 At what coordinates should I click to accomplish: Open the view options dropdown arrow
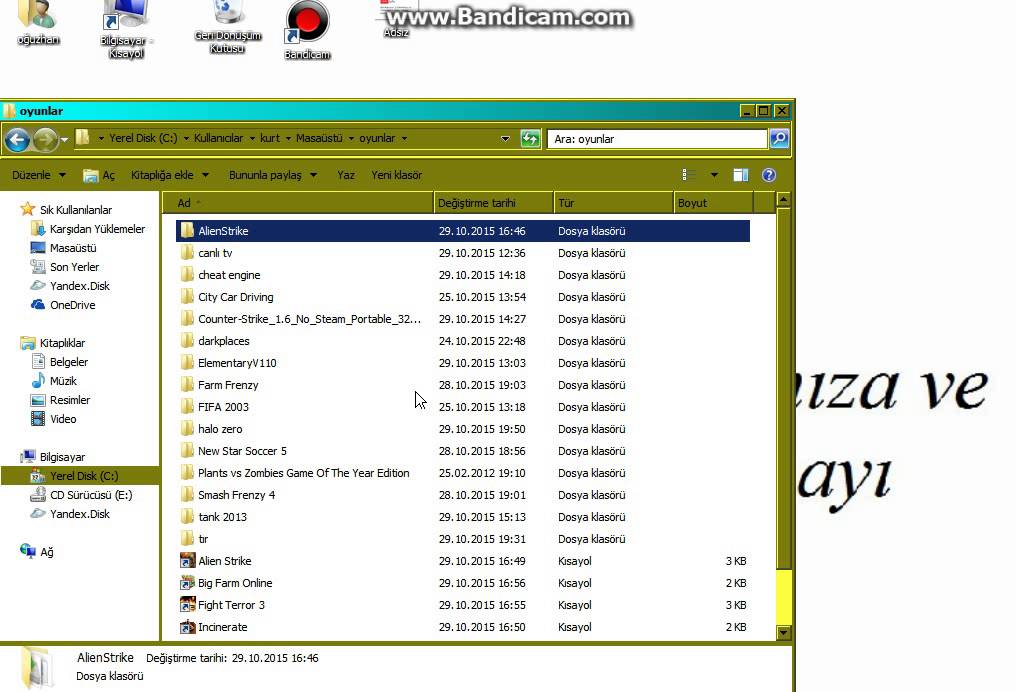(714, 175)
